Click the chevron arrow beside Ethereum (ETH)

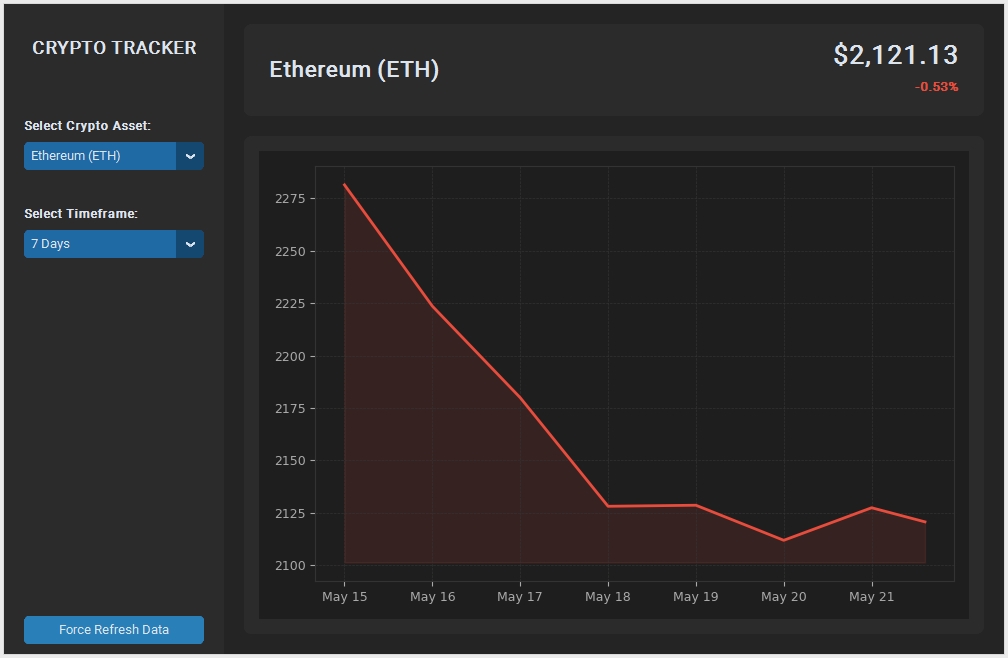click(x=190, y=156)
